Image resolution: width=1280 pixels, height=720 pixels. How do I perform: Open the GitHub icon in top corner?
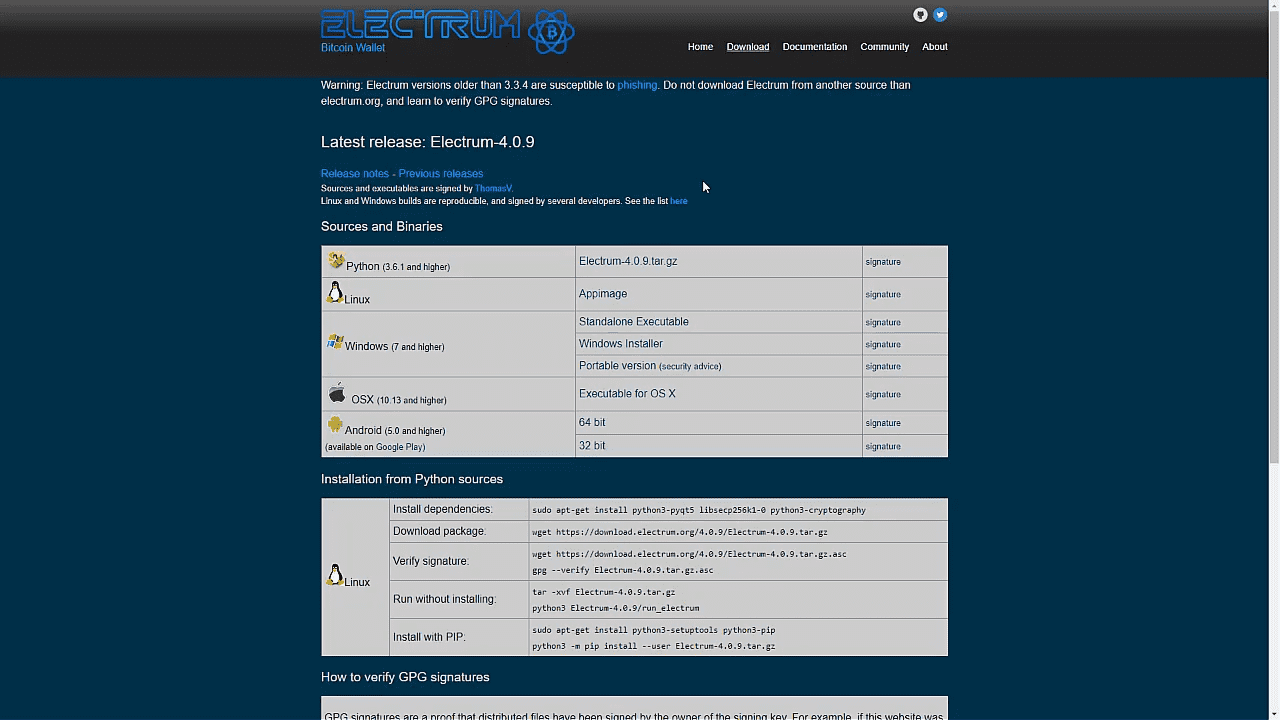(x=920, y=15)
